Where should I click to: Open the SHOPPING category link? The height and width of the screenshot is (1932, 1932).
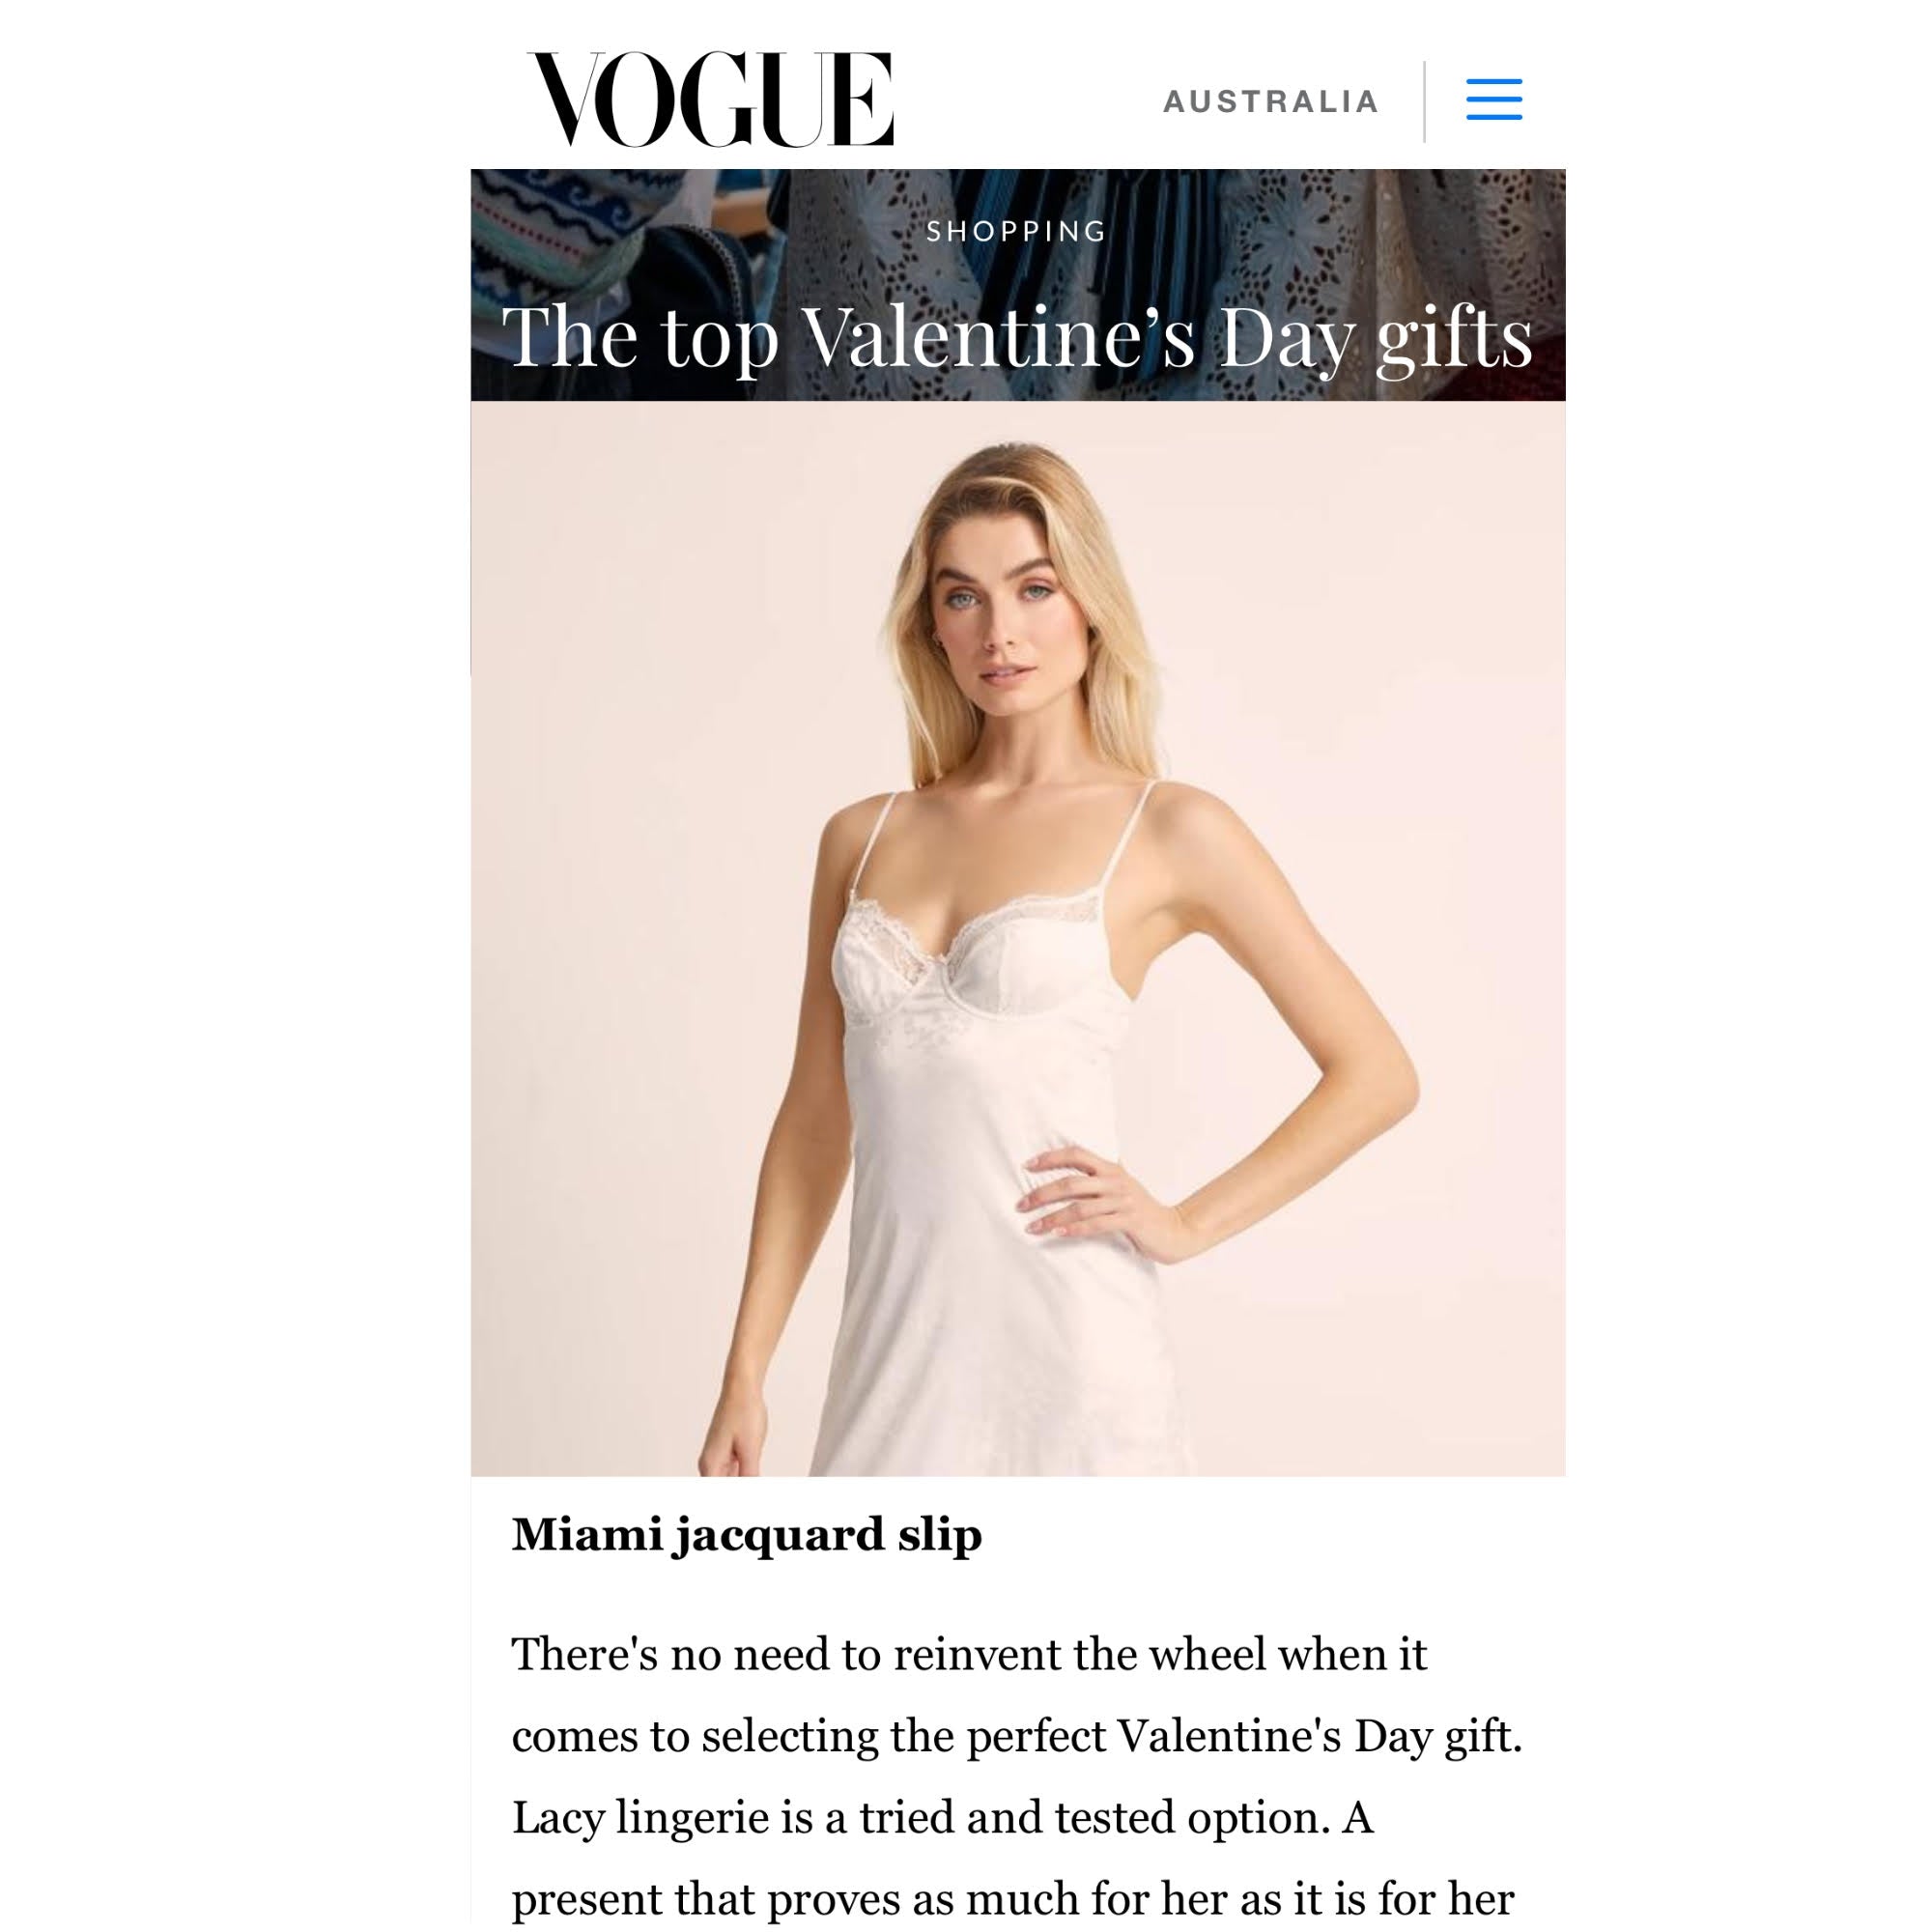tap(1017, 231)
